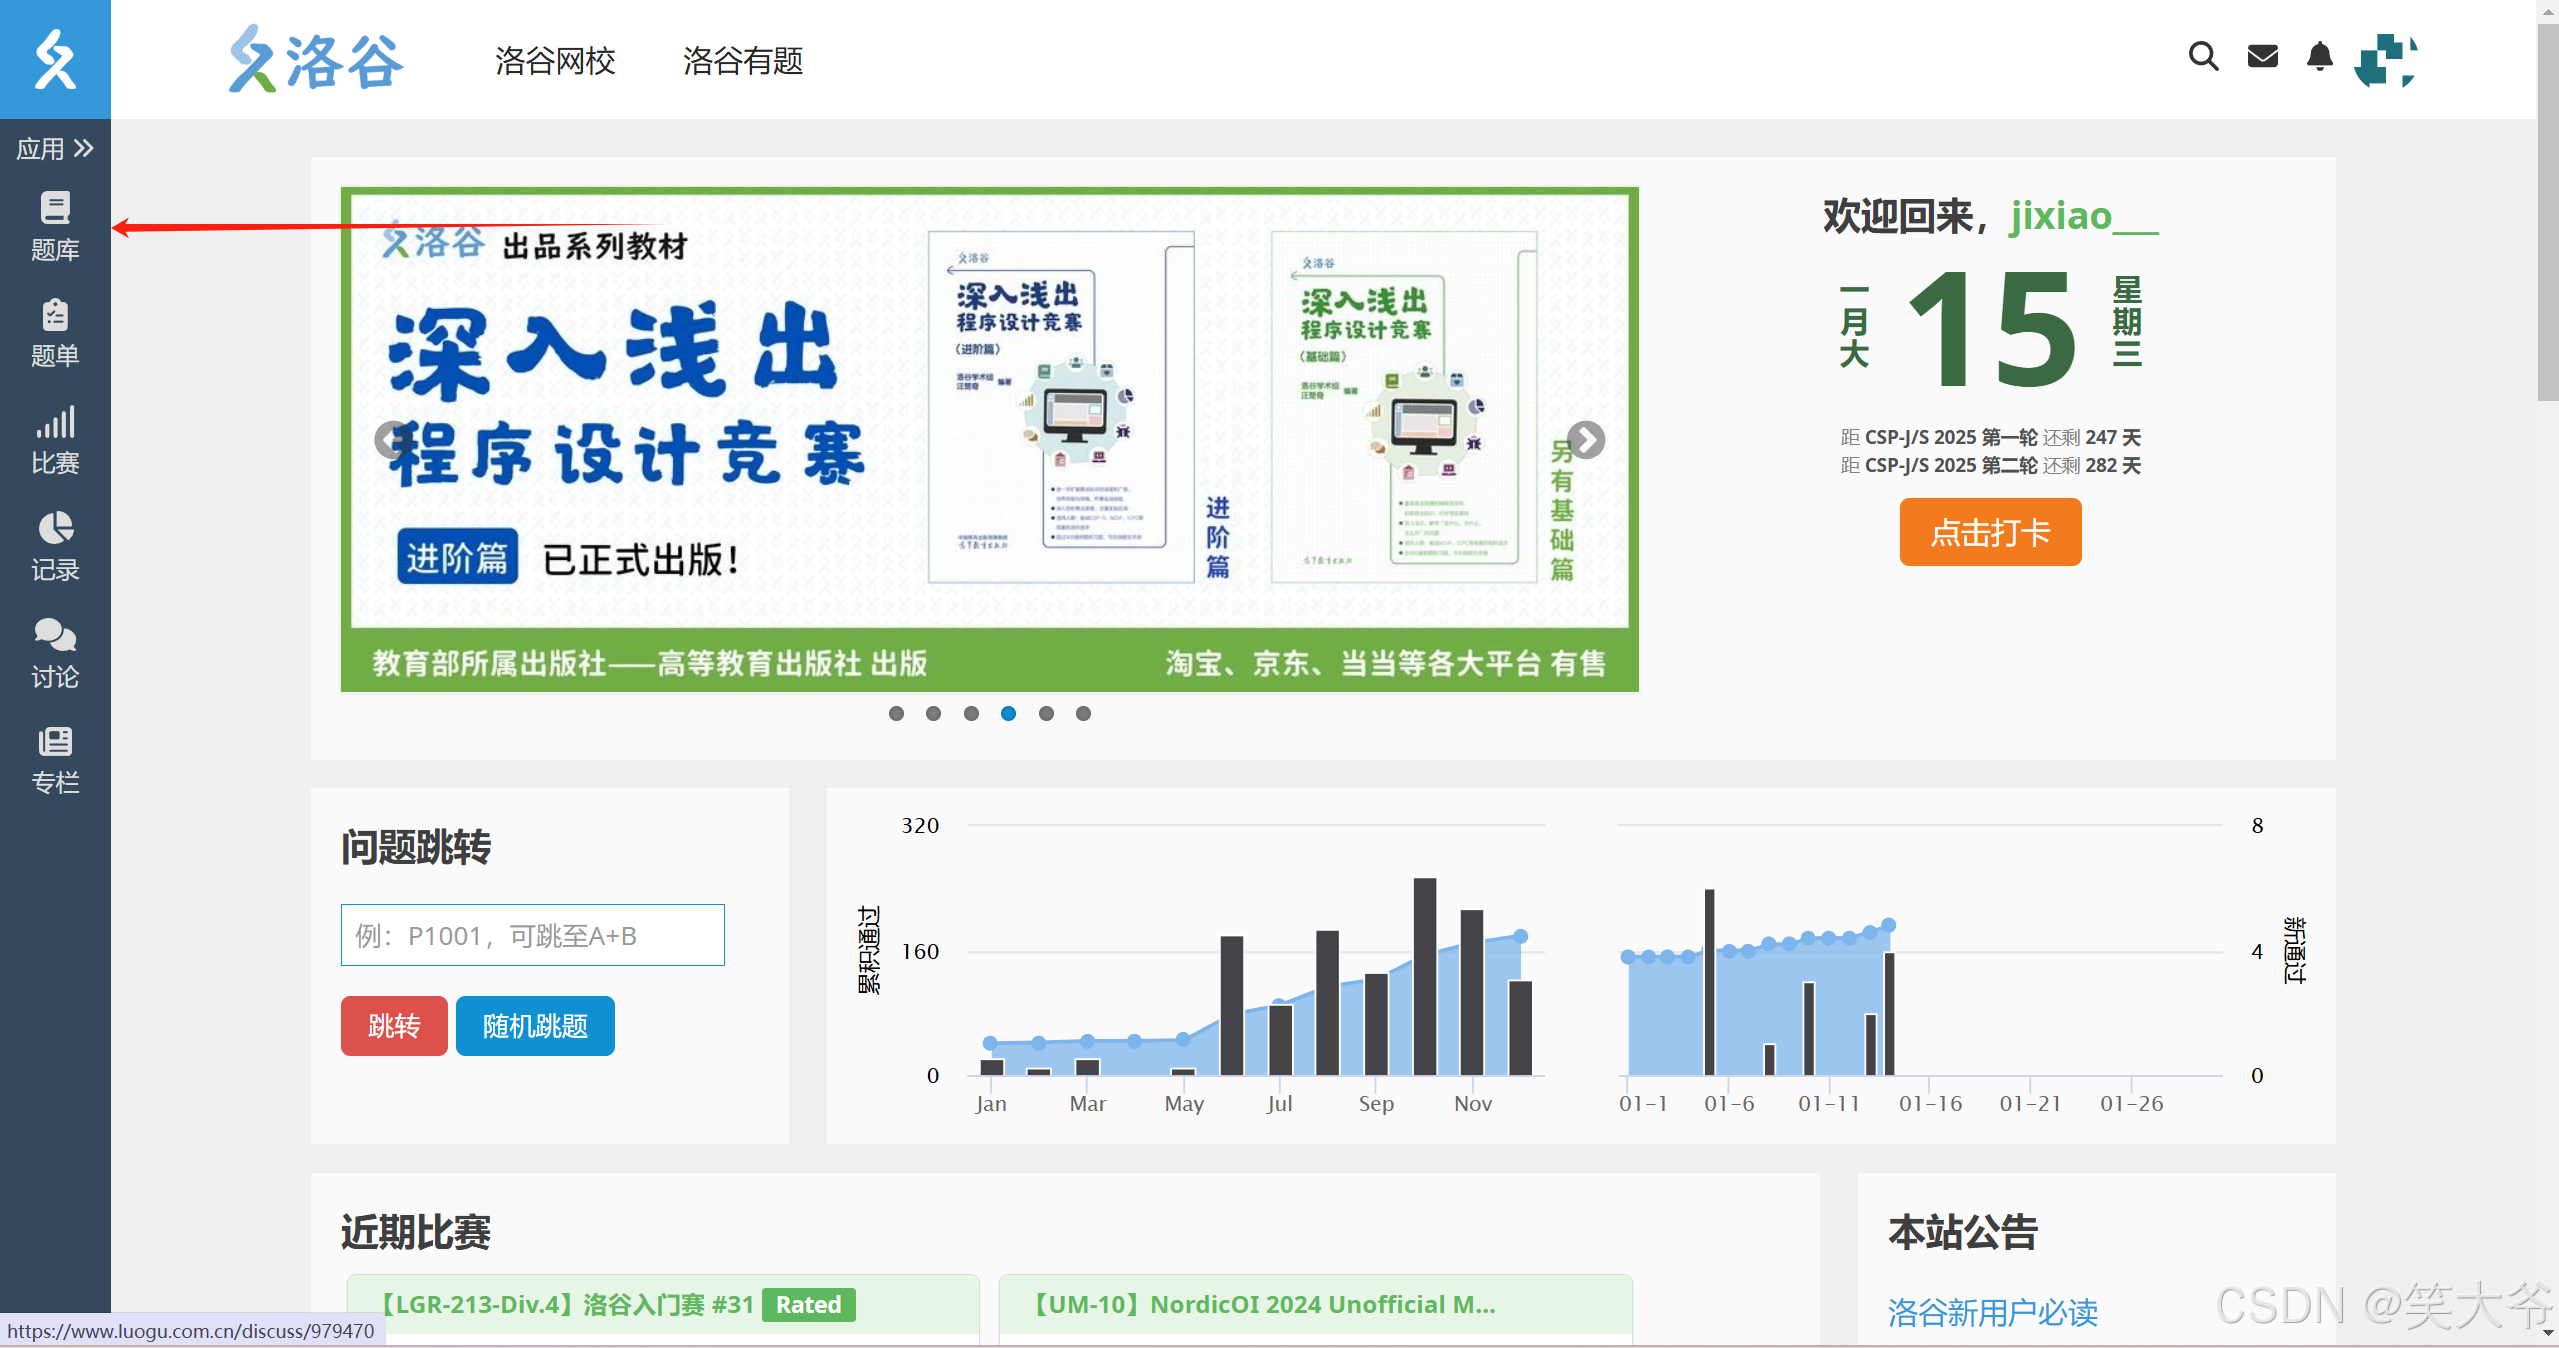Open 洛谷有题 in the top navigation

click(743, 61)
